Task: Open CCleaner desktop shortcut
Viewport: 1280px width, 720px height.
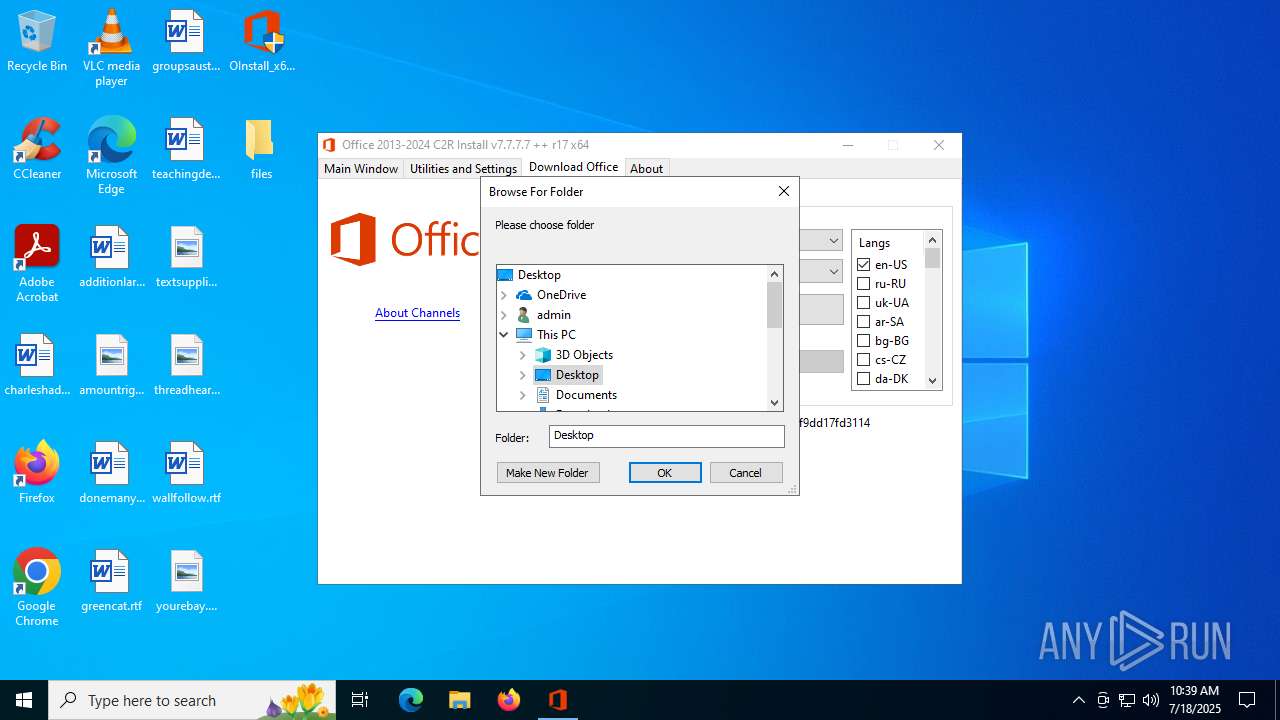Action: 37,149
